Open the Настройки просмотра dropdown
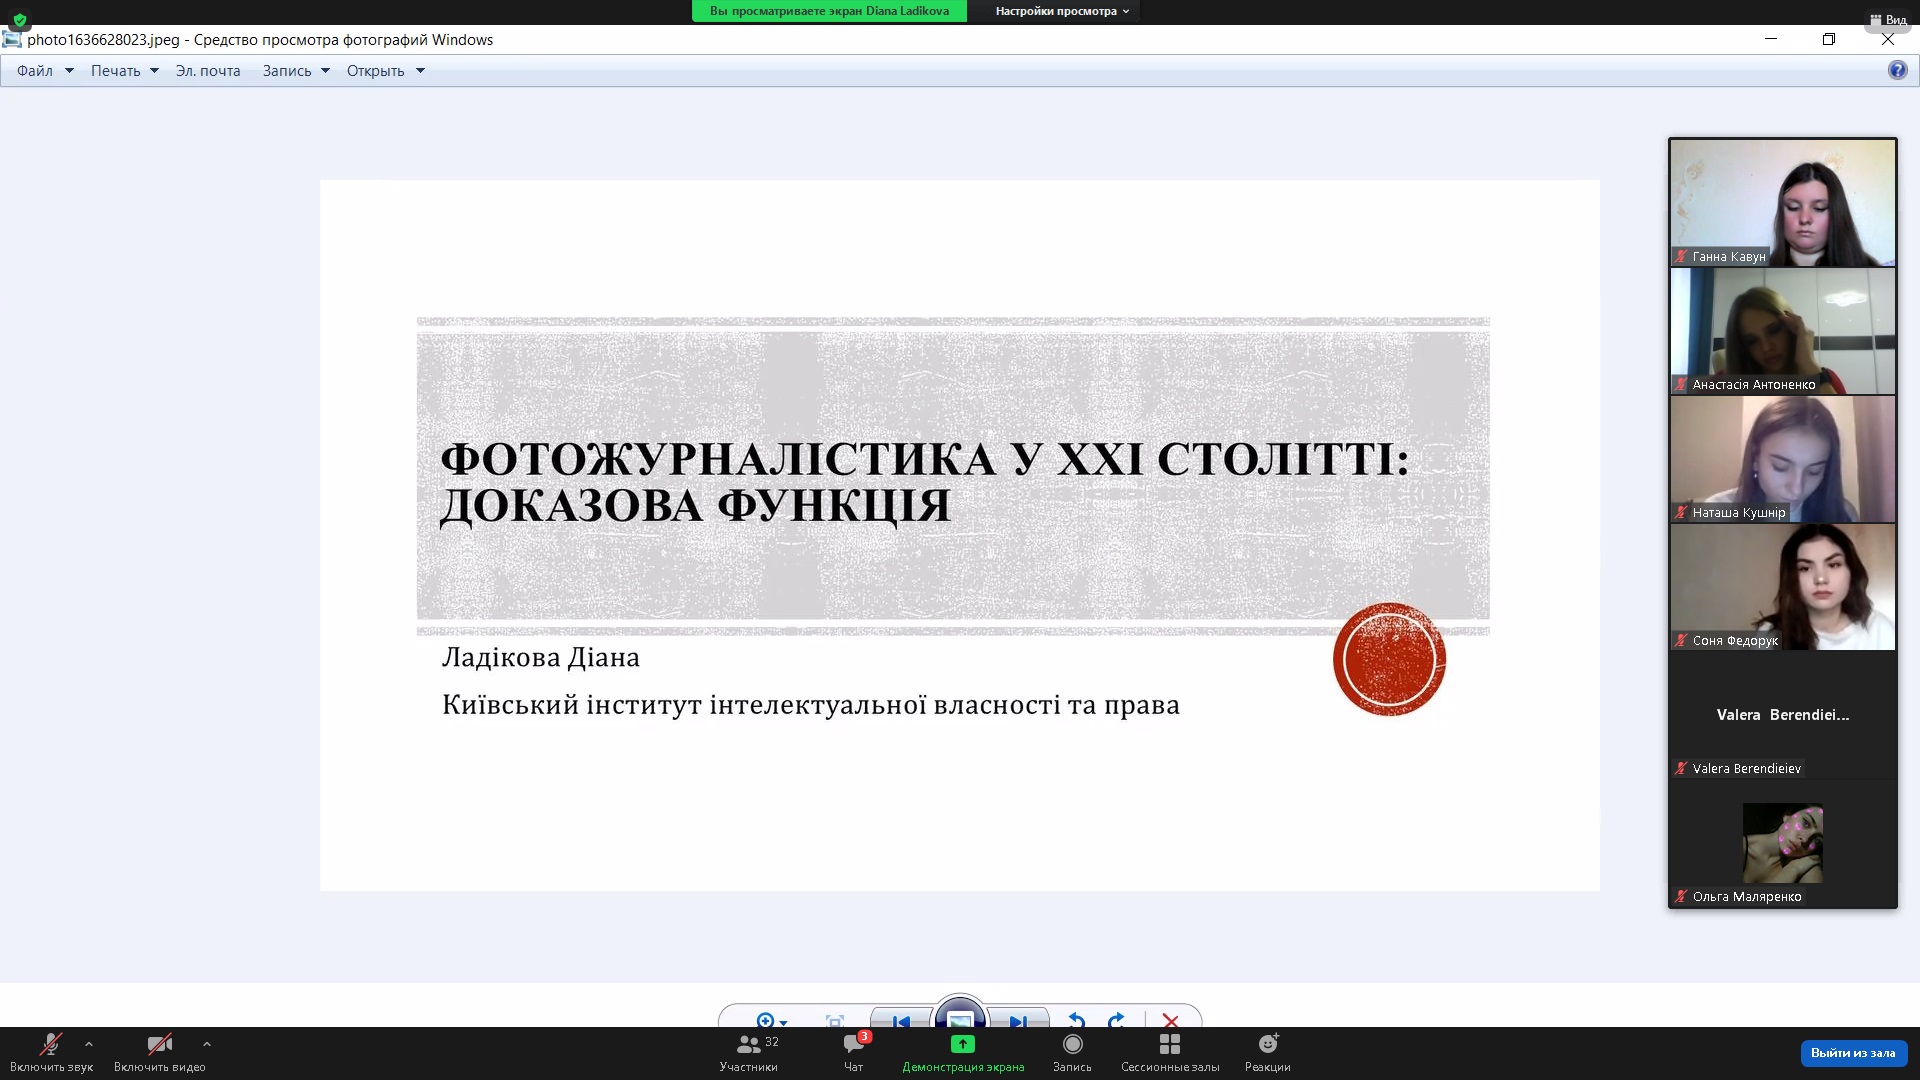 [x=1062, y=11]
